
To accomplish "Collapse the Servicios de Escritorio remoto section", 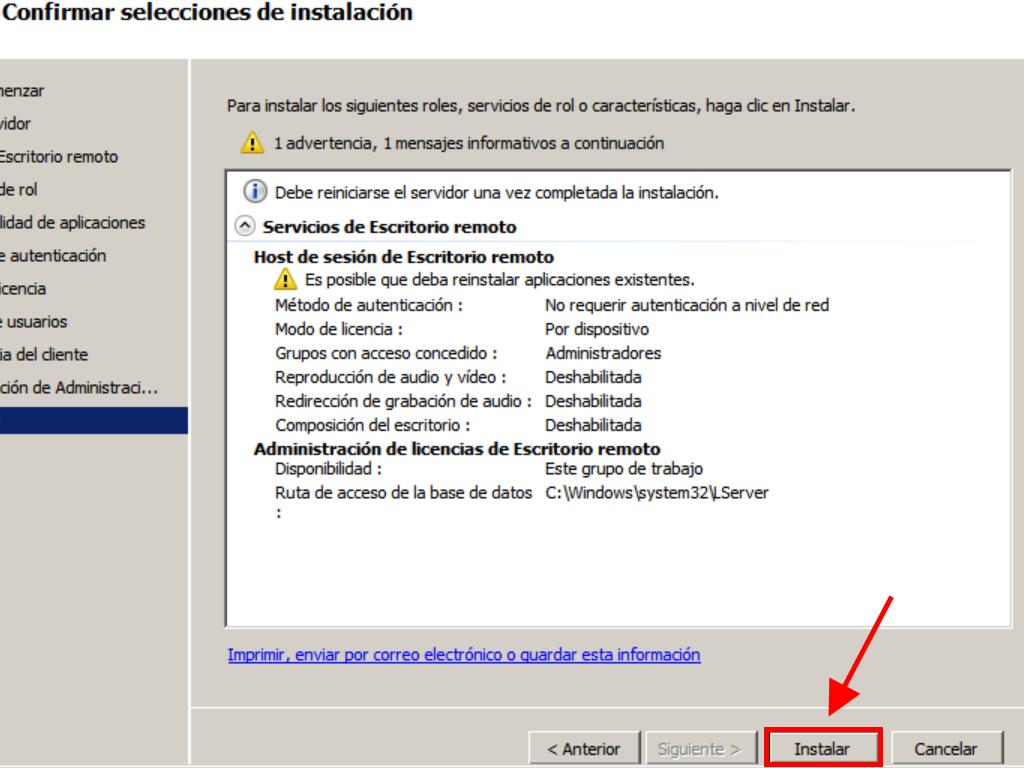I will (244, 227).
